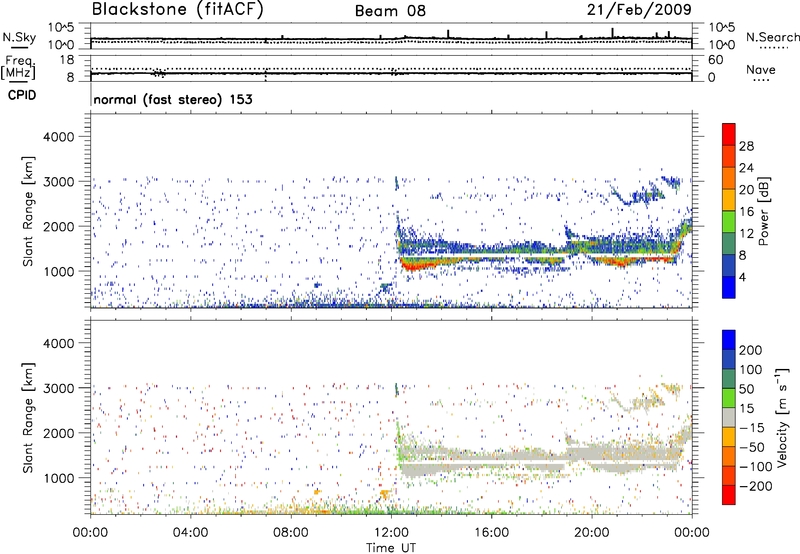Click the 'Time UT' axis label
This screenshot has height=554, width=800.
pyautogui.click(x=391, y=548)
